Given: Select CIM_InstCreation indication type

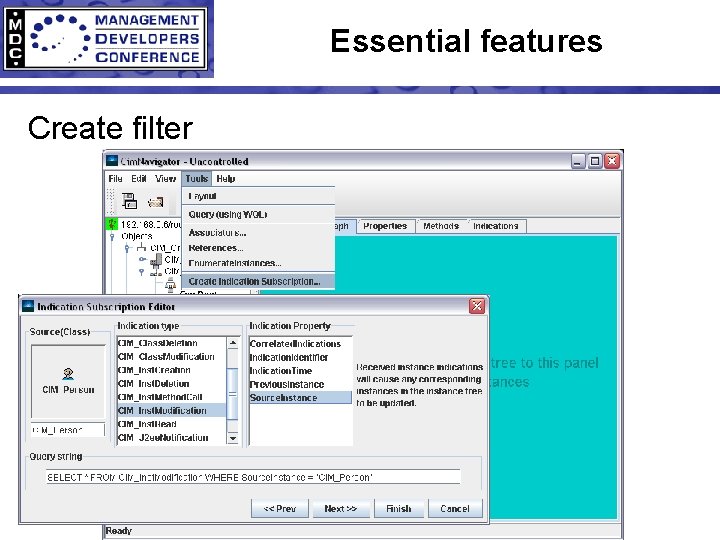Looking at the screenshot, I should pos(171,370).
